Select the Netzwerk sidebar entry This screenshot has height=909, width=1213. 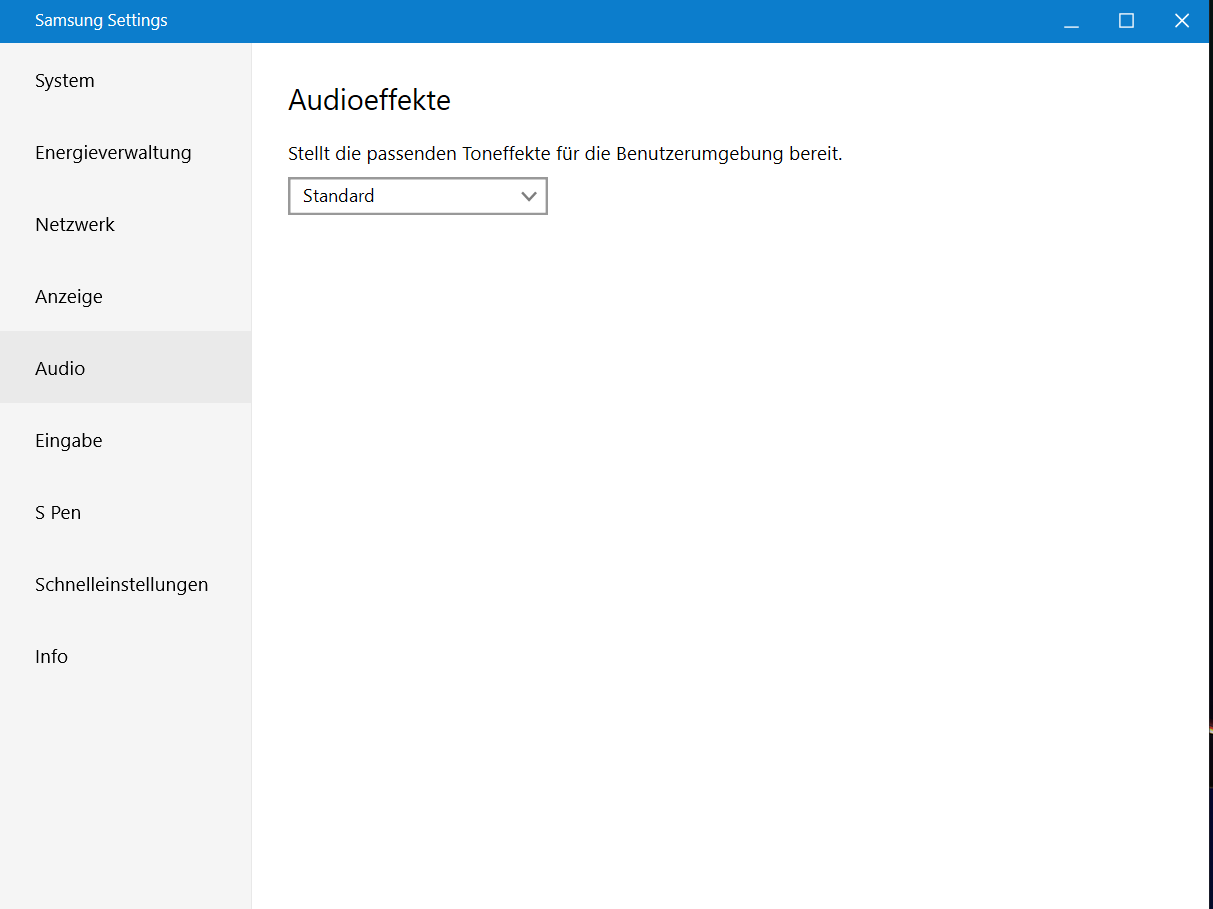[x=75, y=225]
